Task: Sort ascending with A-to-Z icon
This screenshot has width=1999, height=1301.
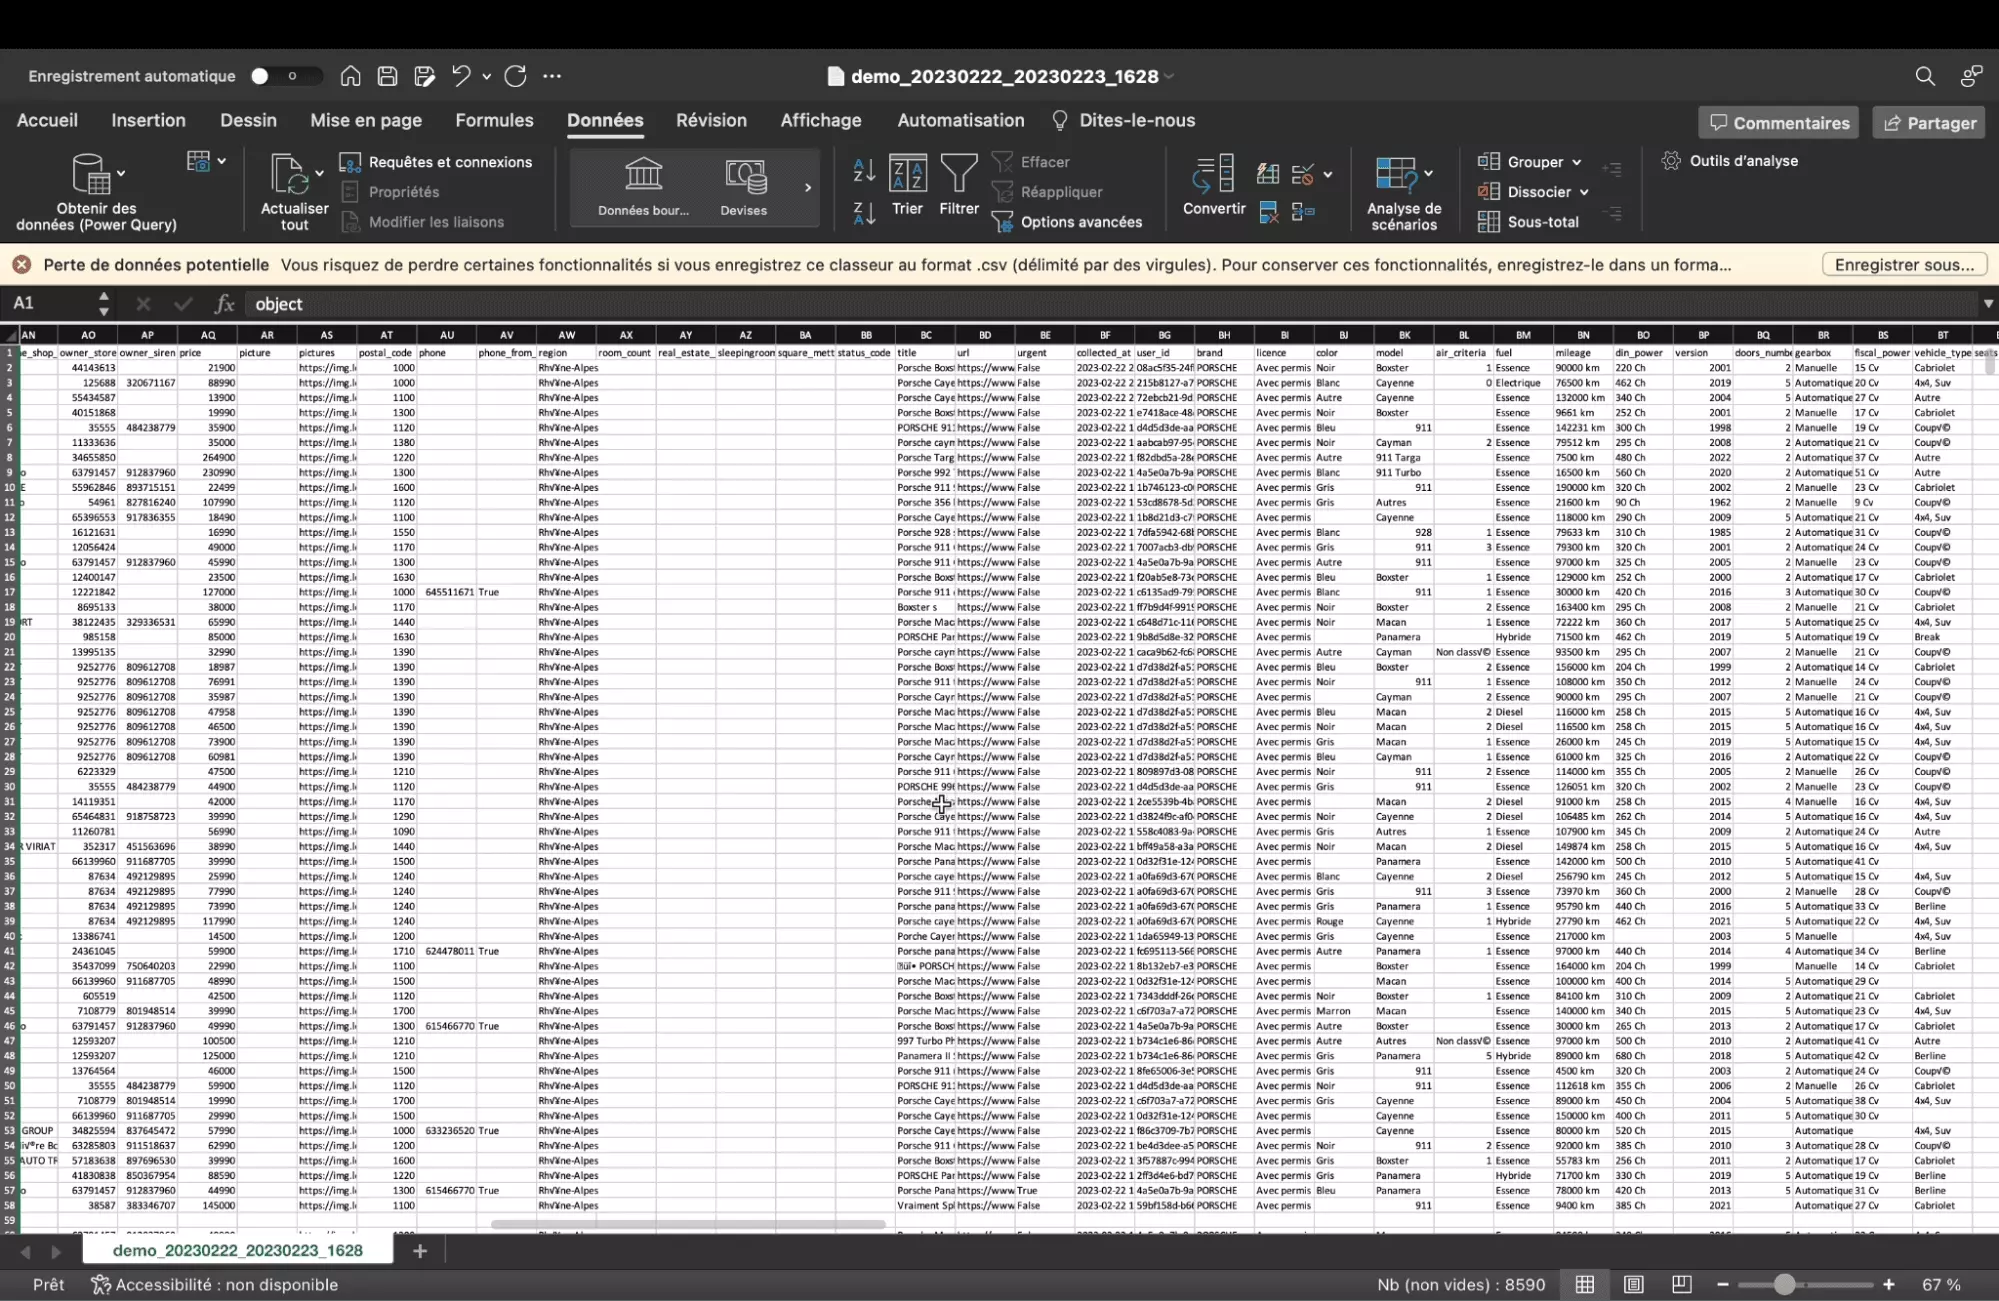Action: click(x=864, y=170)
